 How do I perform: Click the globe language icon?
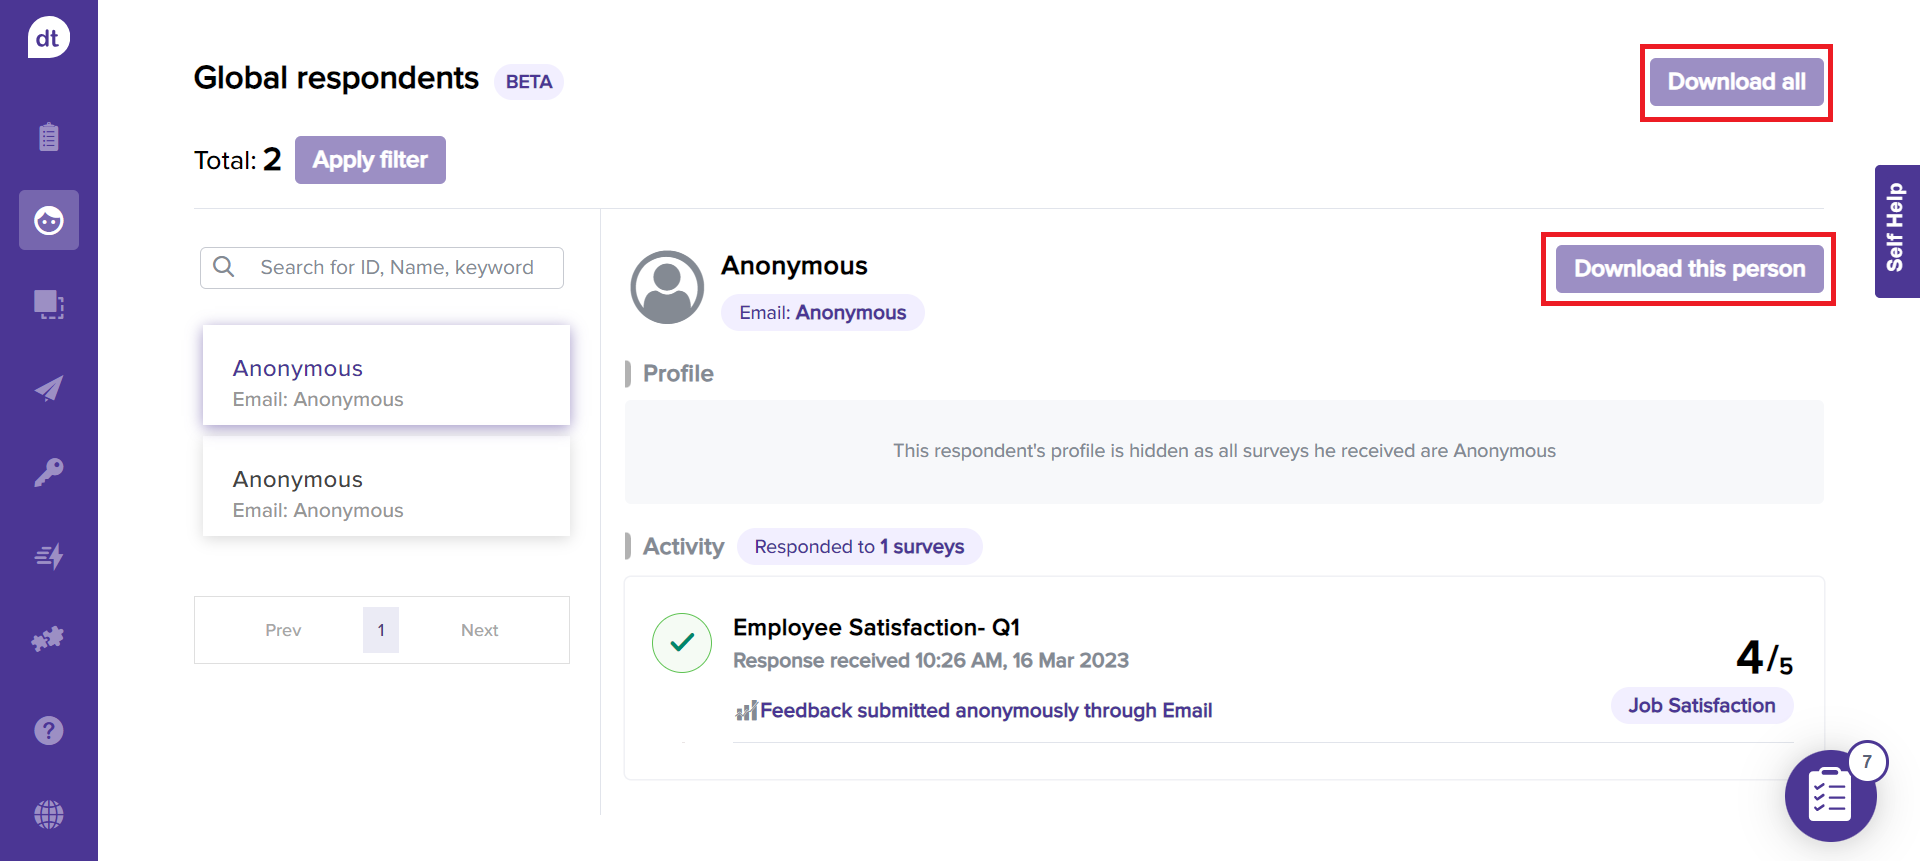point(48,815)
